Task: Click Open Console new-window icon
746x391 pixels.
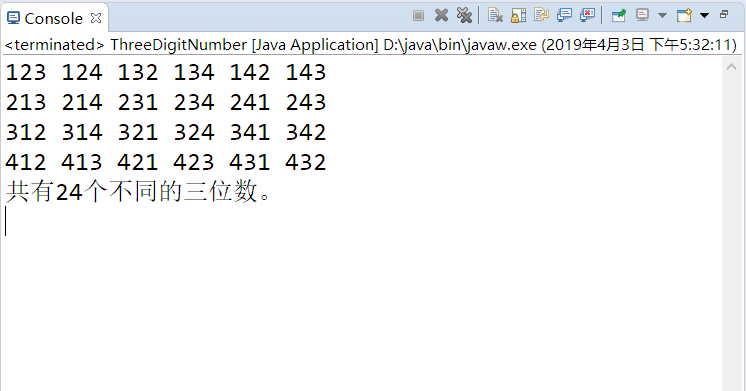Action: 684,16
